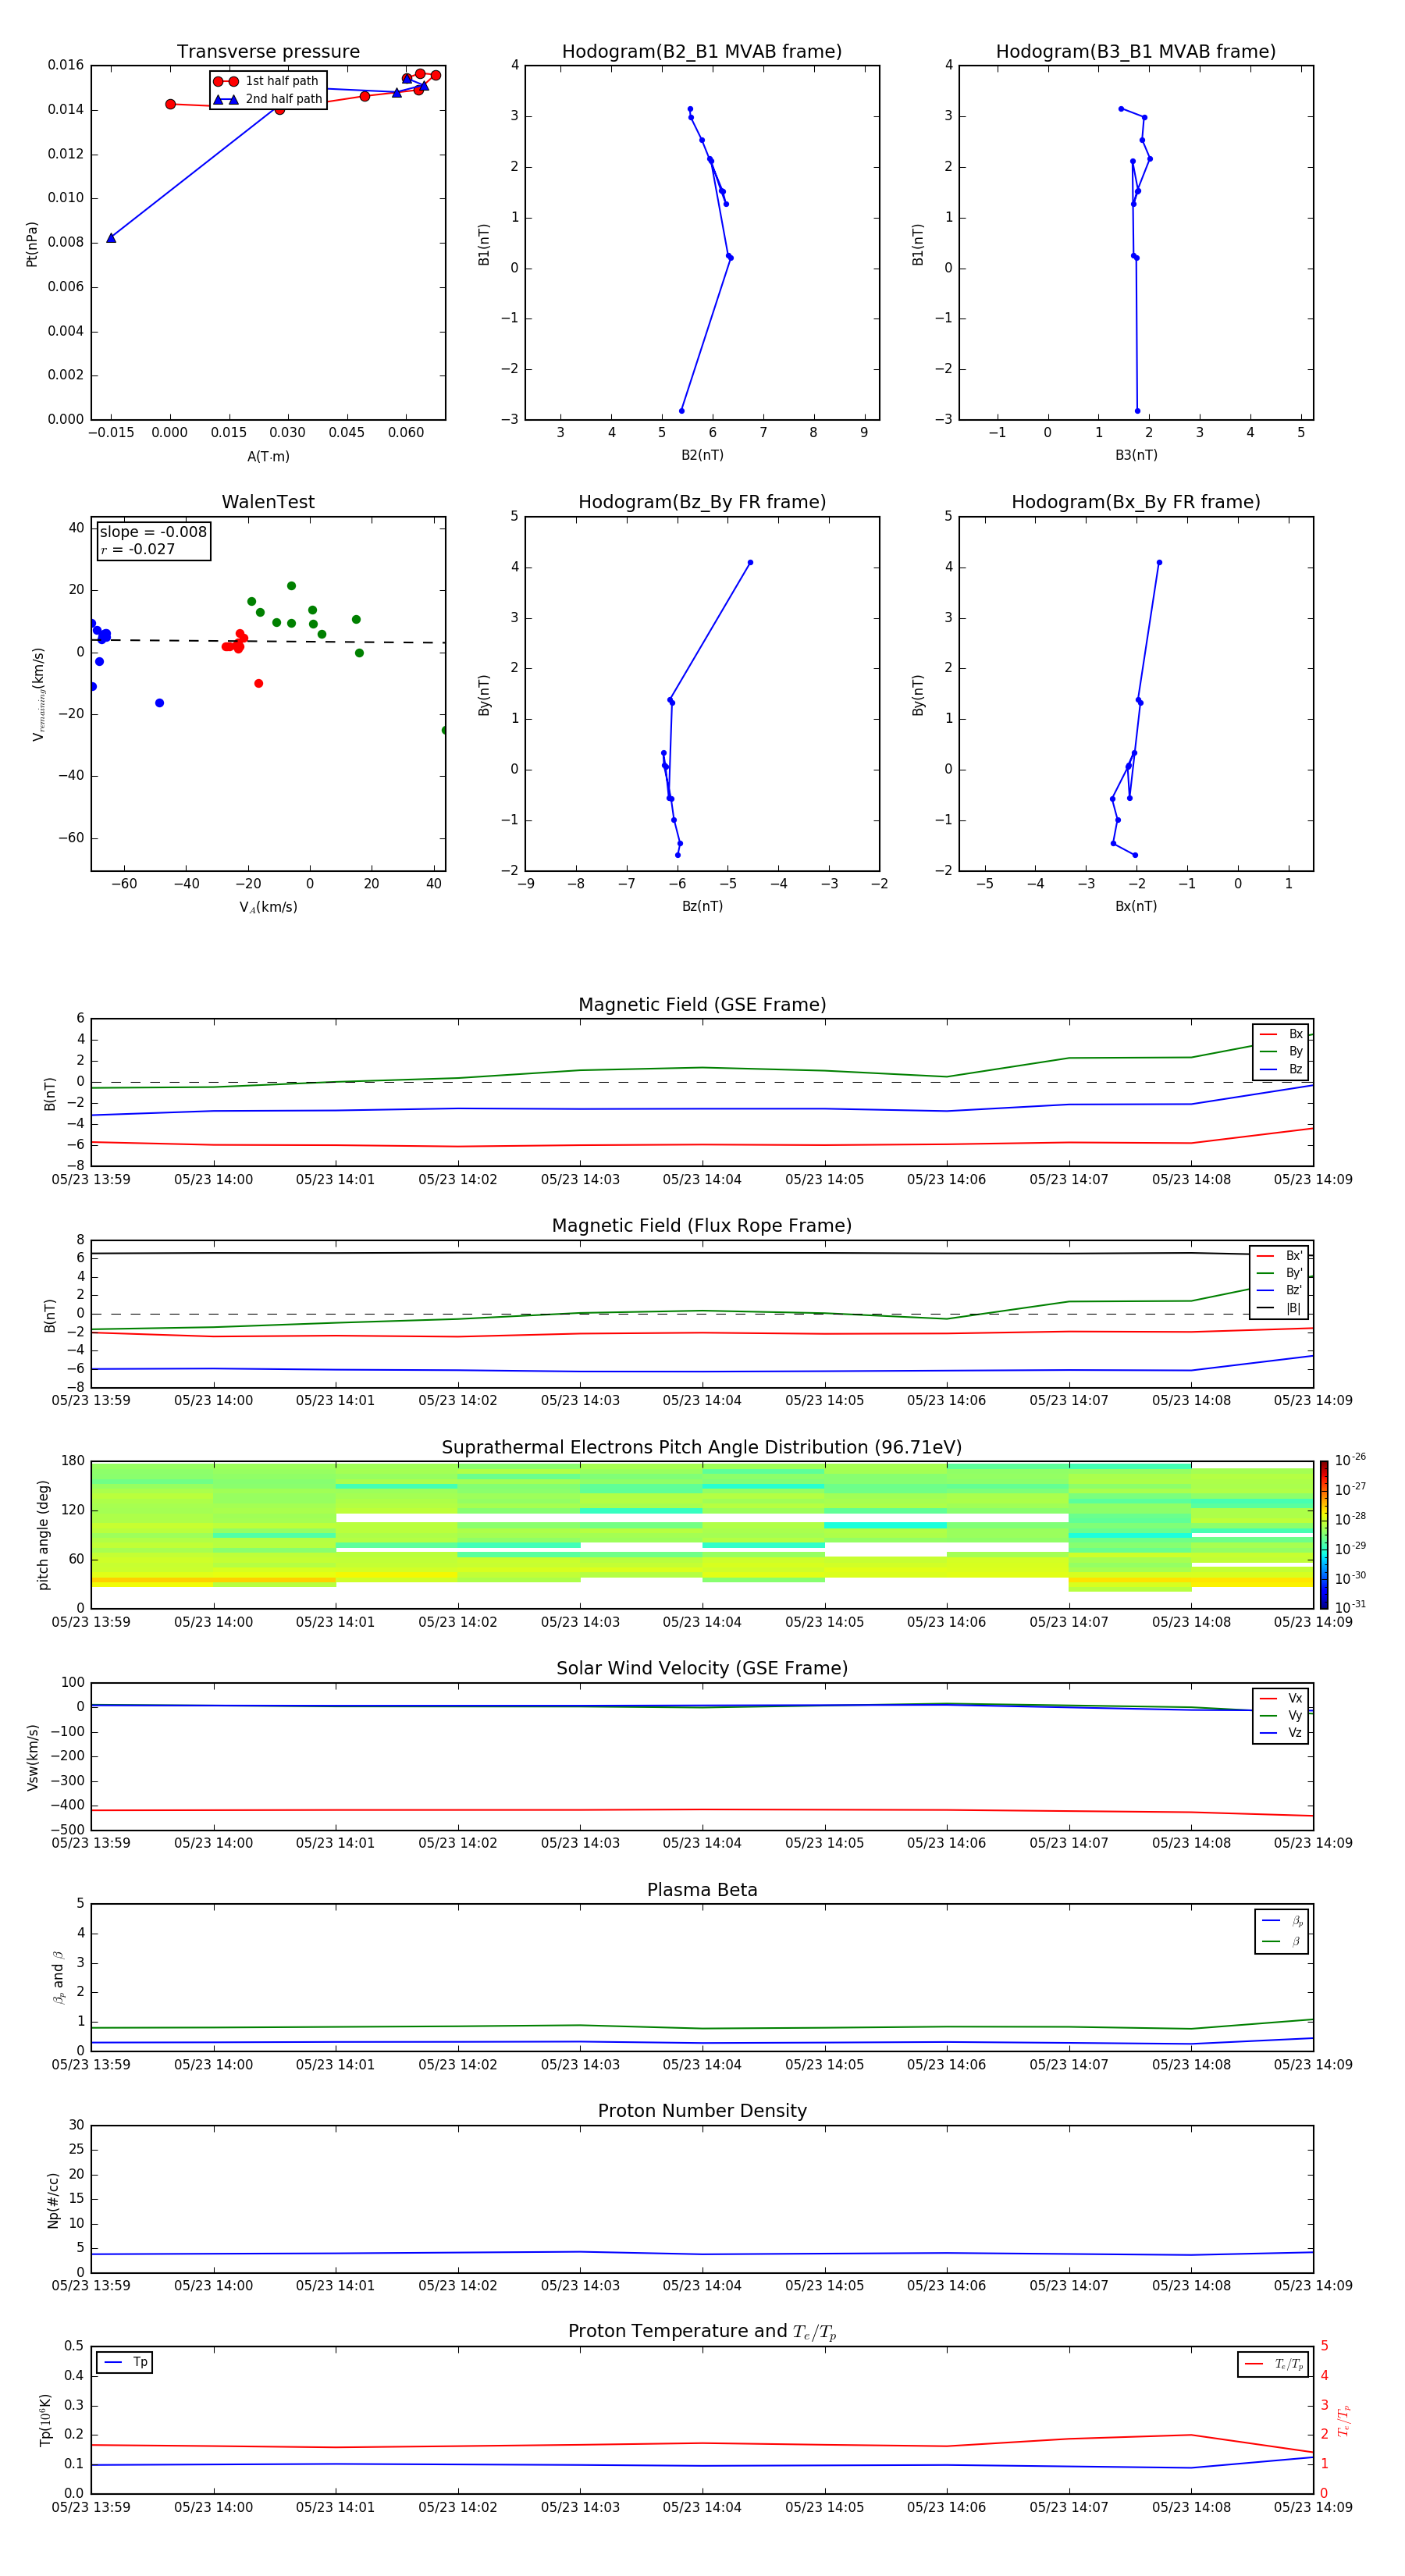Viewport: 1405px width, 2576px height.
Task: Click the 'Bx' legend entry in GSE panel
Action: click(x=1282, y=1034)
